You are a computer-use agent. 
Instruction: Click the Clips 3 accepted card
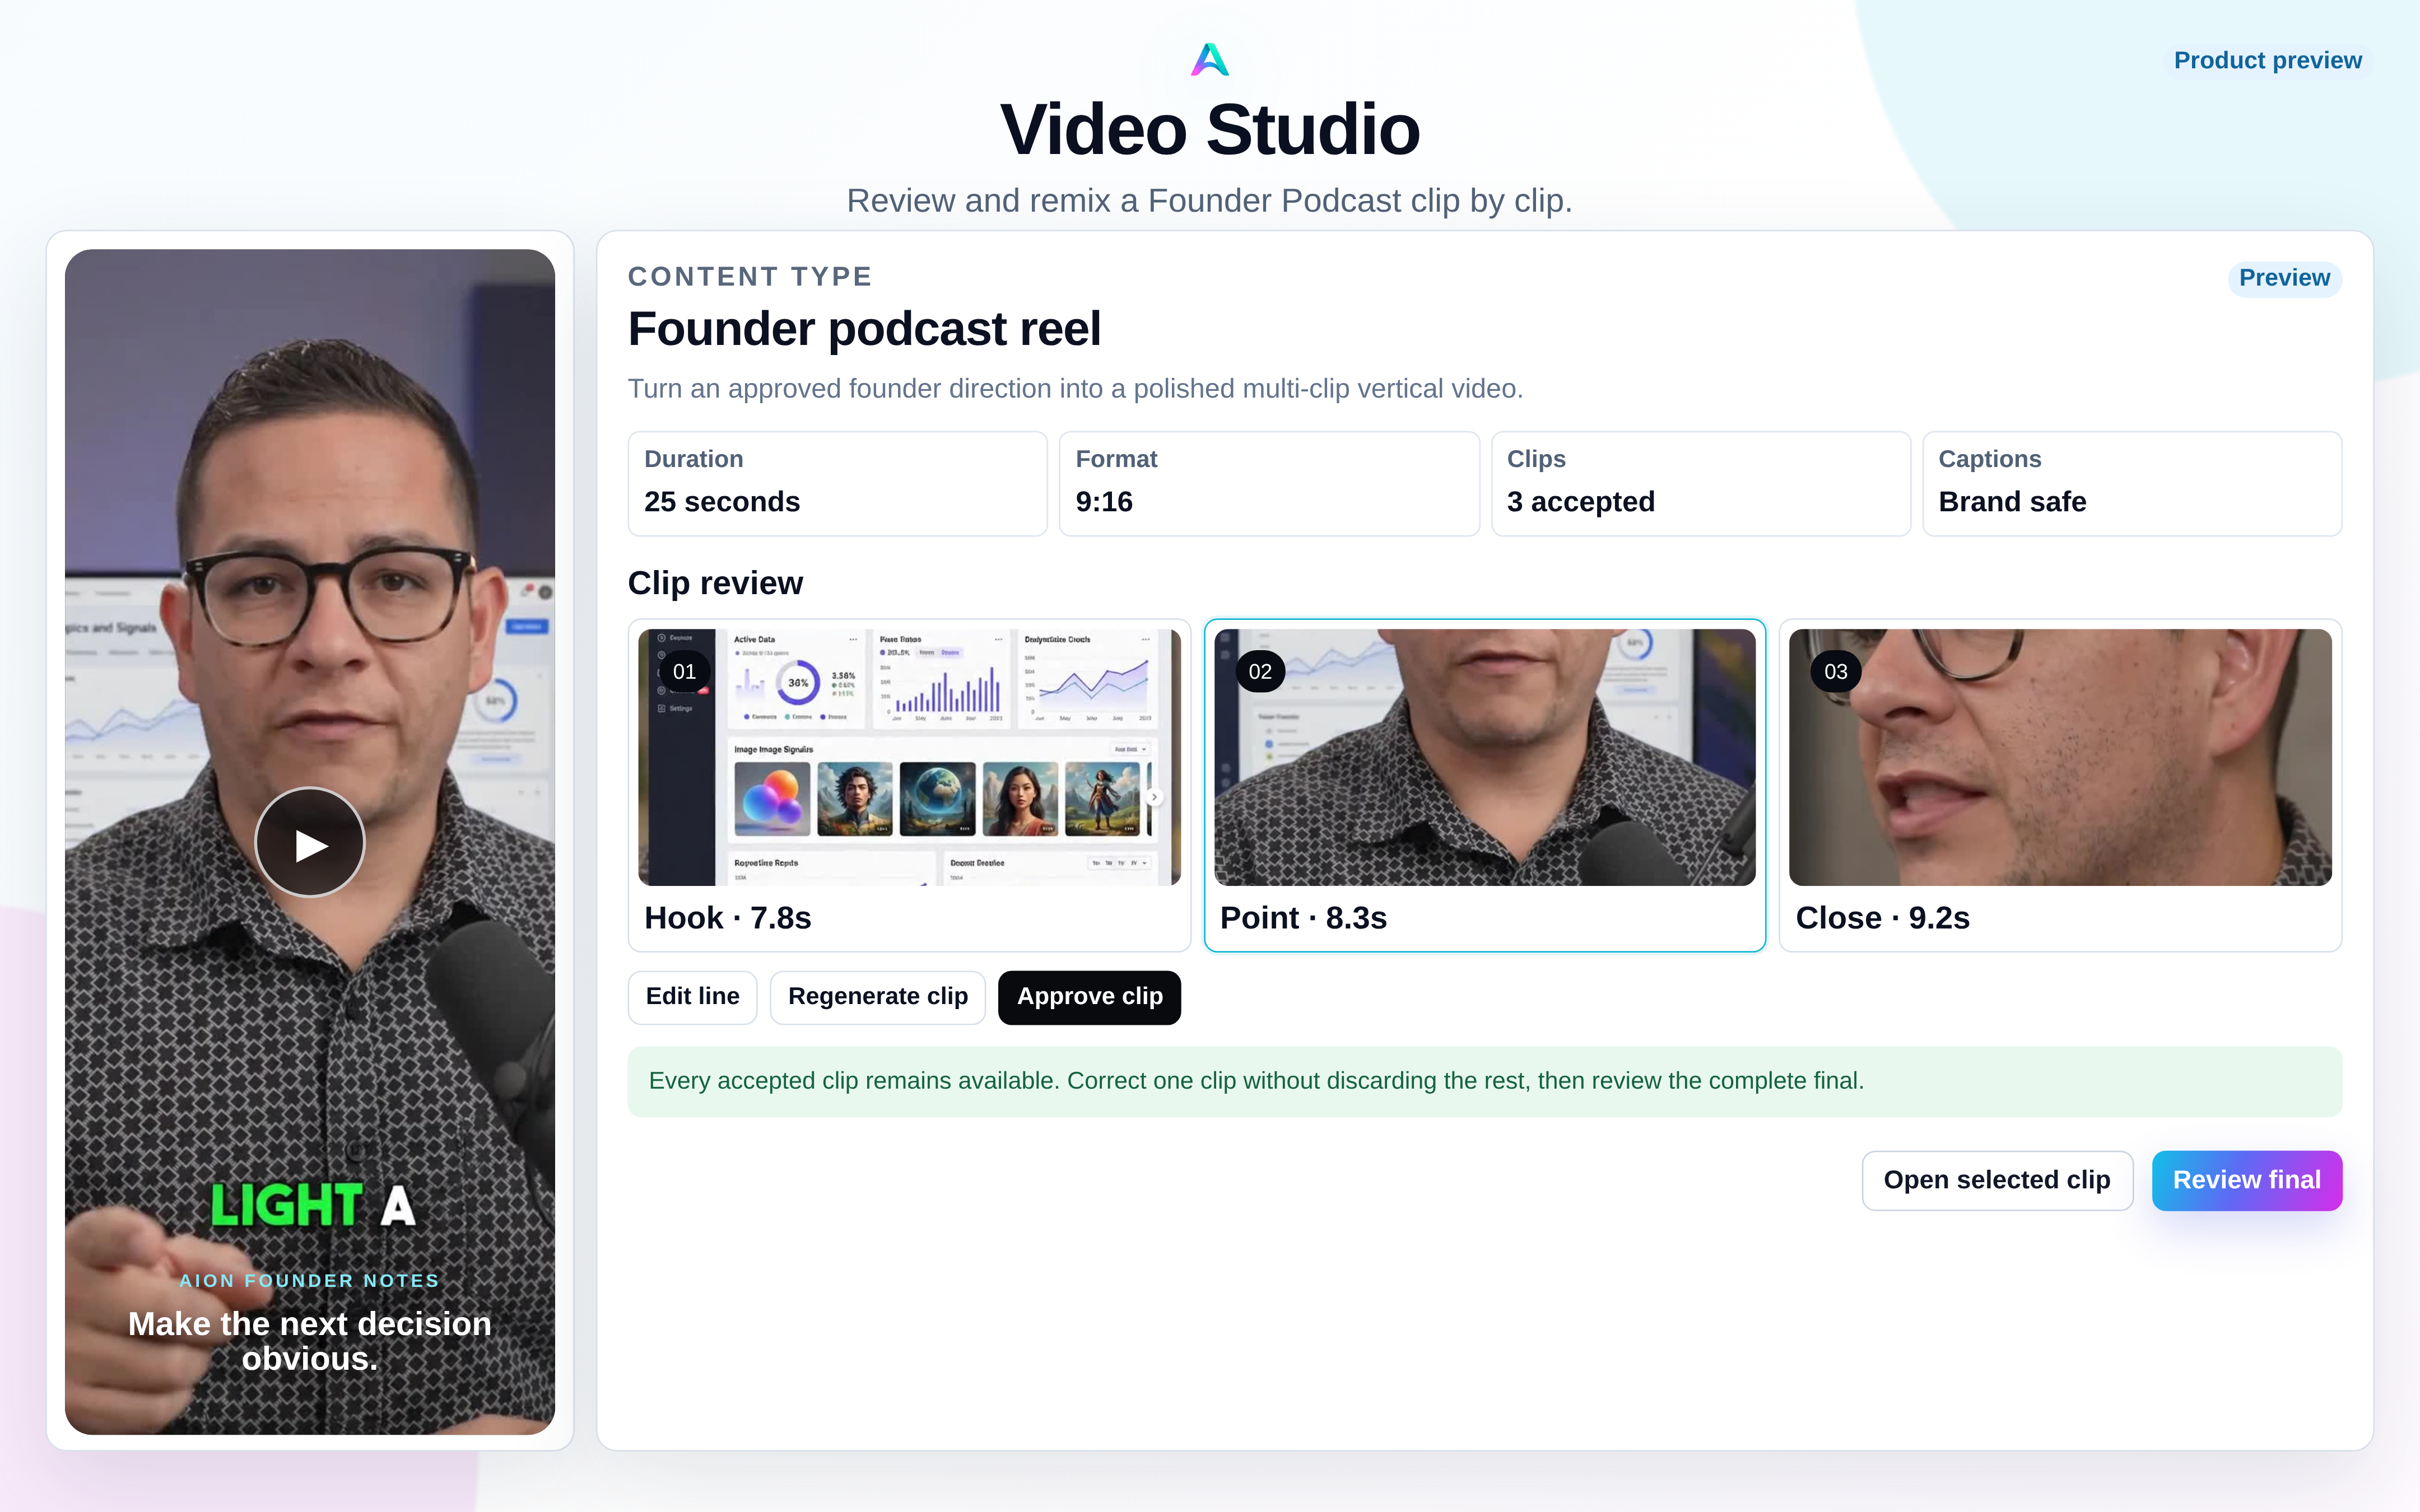[1700, 484]
